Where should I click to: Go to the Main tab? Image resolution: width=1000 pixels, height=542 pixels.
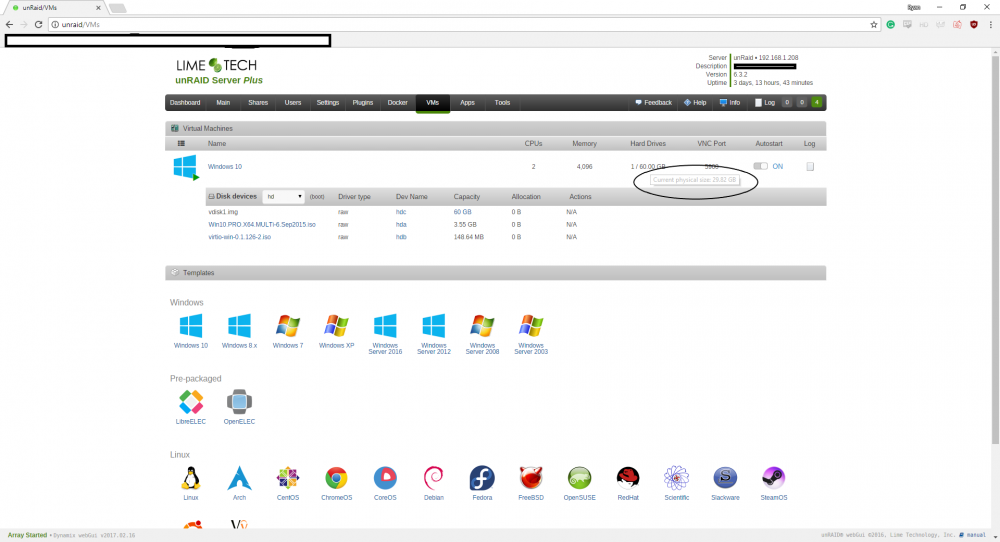tap(223, 103)
